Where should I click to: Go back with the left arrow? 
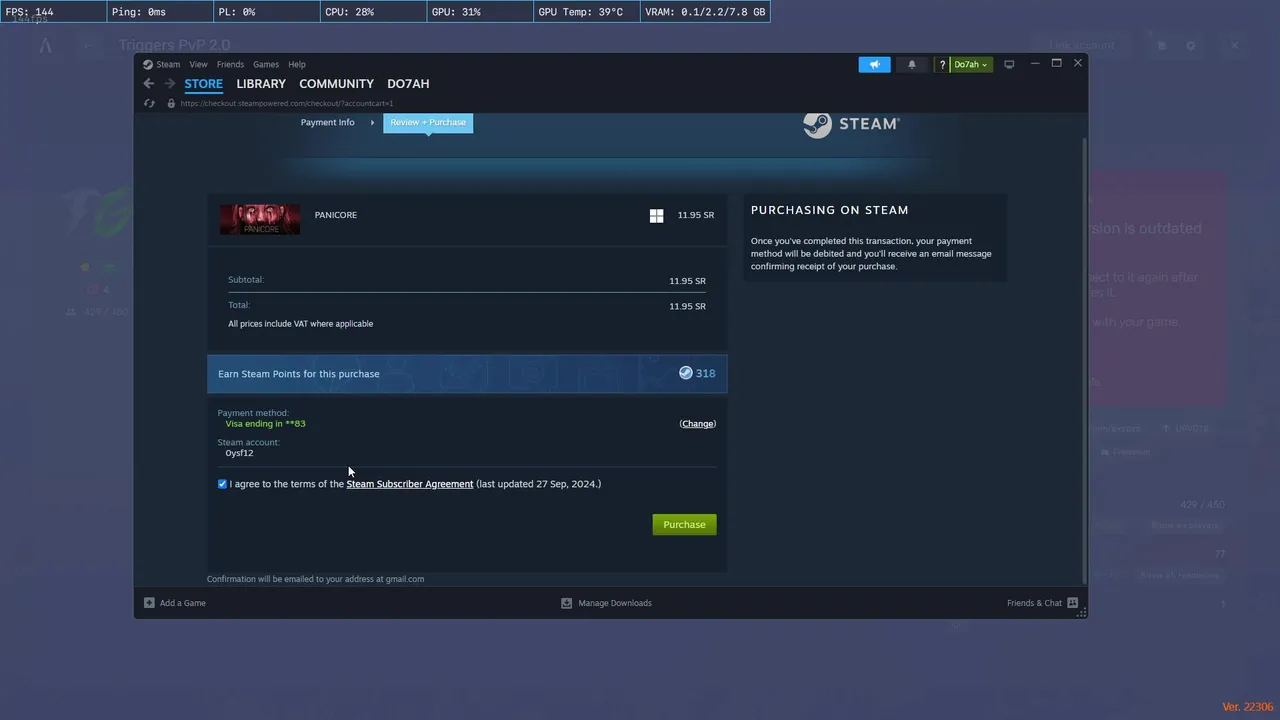click(x=148, y=84)
